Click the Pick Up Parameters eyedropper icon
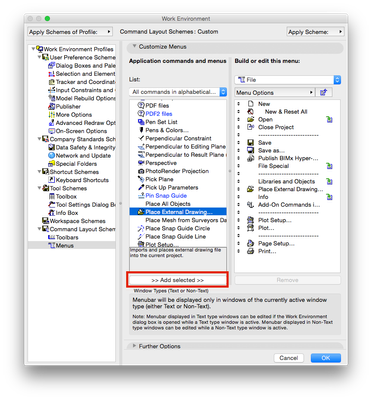Image resolution: width=372 pixels, height=400 pixels. tap(141, 187)
